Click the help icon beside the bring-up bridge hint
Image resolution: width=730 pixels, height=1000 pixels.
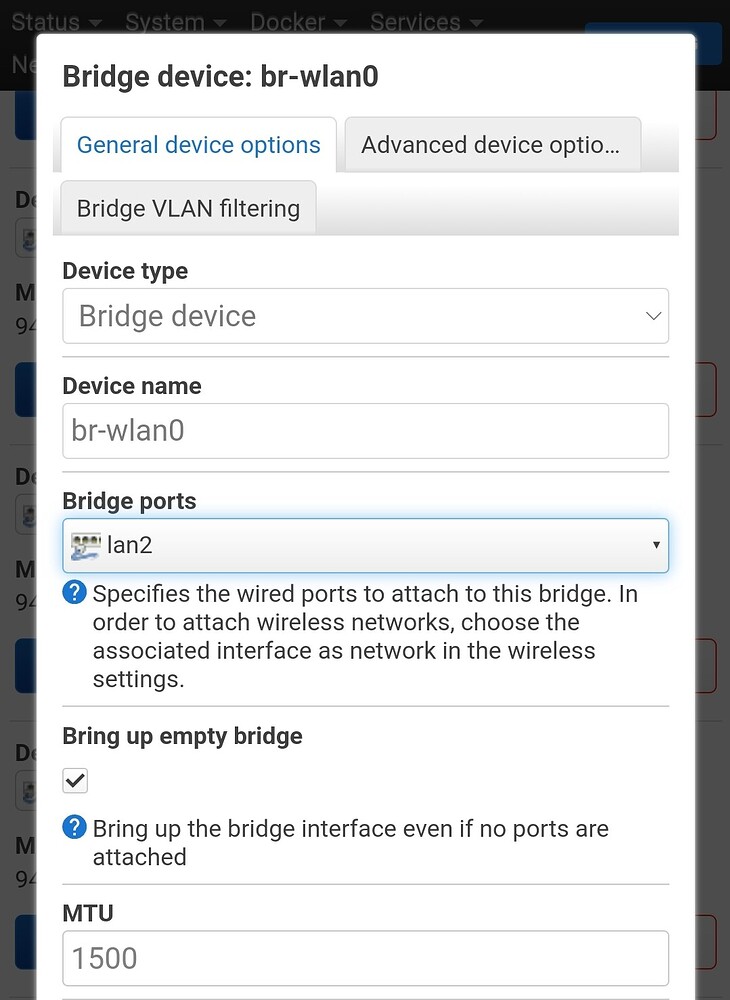[x=74, y=828]
